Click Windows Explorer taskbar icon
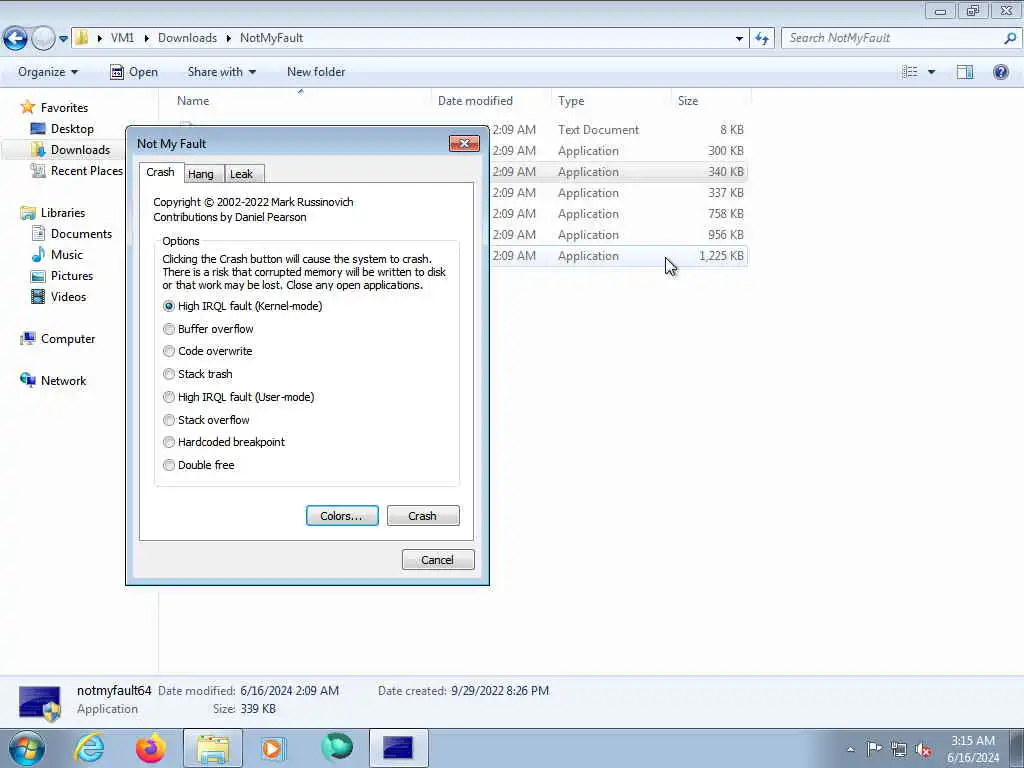1024x768 pixels. tap(213, 748)
